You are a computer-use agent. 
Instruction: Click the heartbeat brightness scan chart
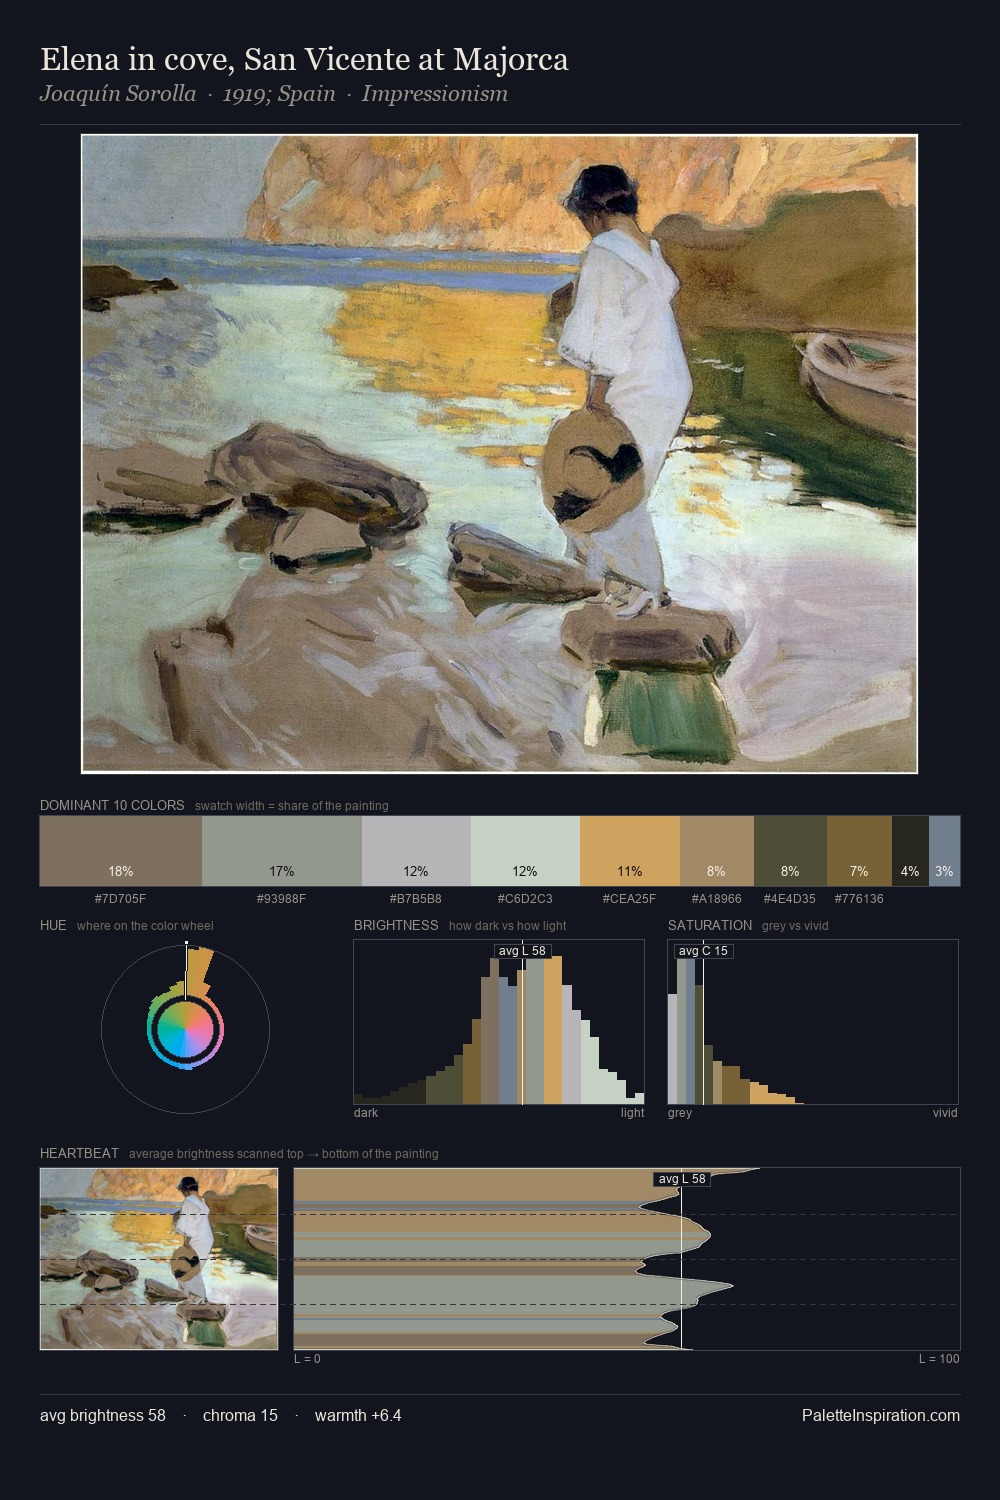[x=627, y=1259]
